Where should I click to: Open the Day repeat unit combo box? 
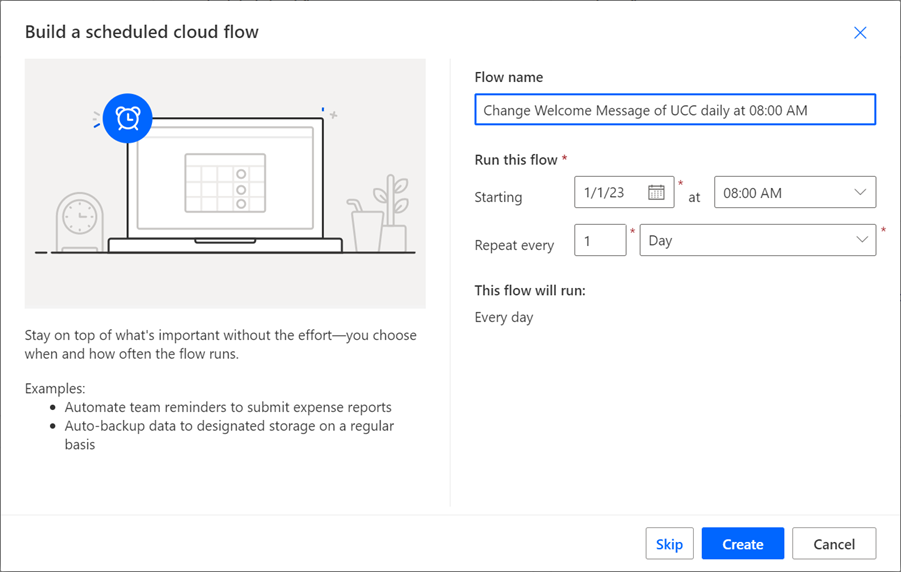[750, 241]
